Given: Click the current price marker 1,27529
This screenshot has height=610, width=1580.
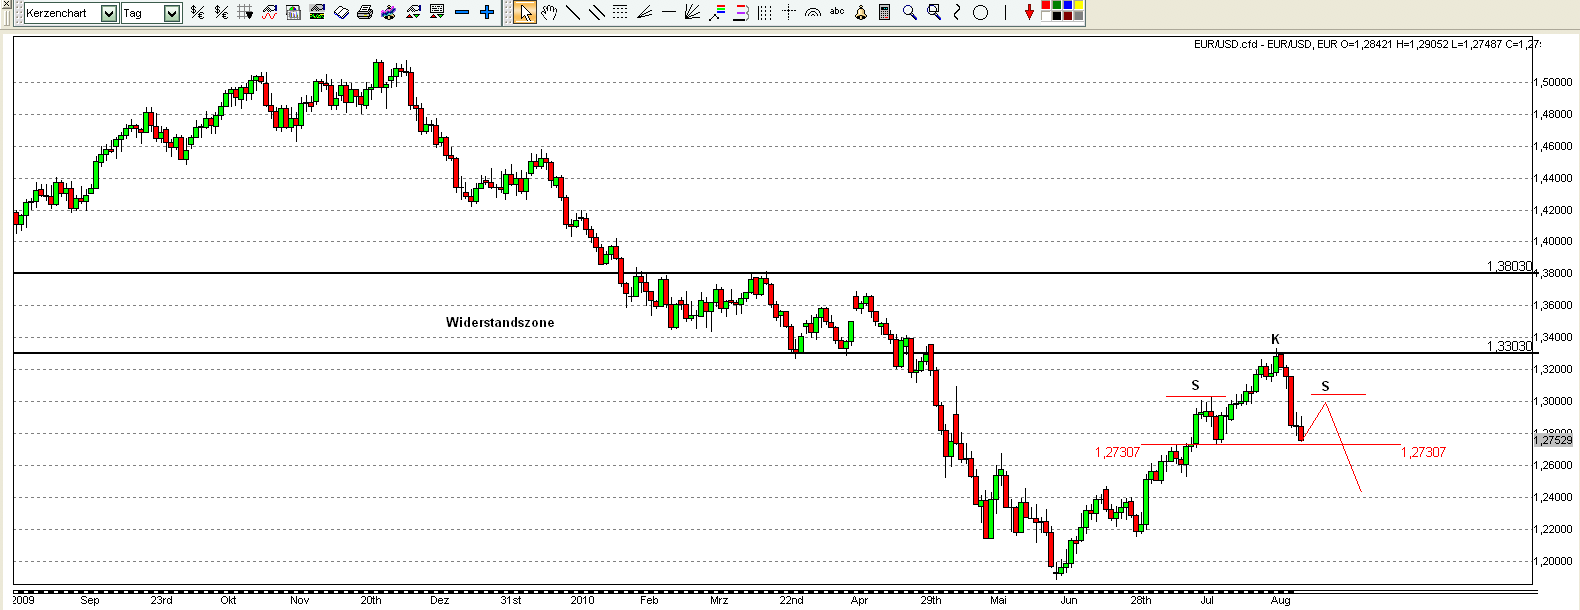Looking at the screenshot, I should pos(1553,440).
